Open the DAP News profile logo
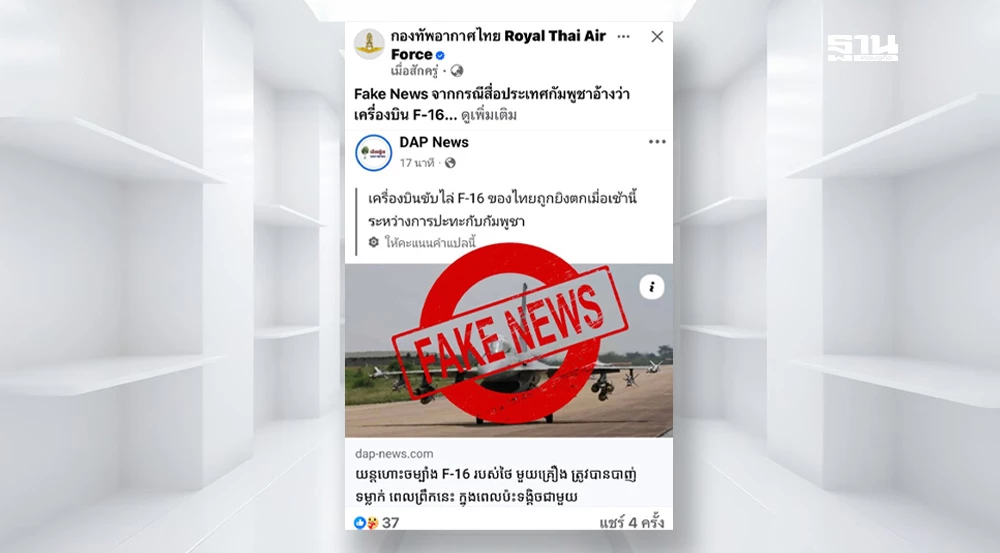The image size is (1000, 553). tap(374, 153)
